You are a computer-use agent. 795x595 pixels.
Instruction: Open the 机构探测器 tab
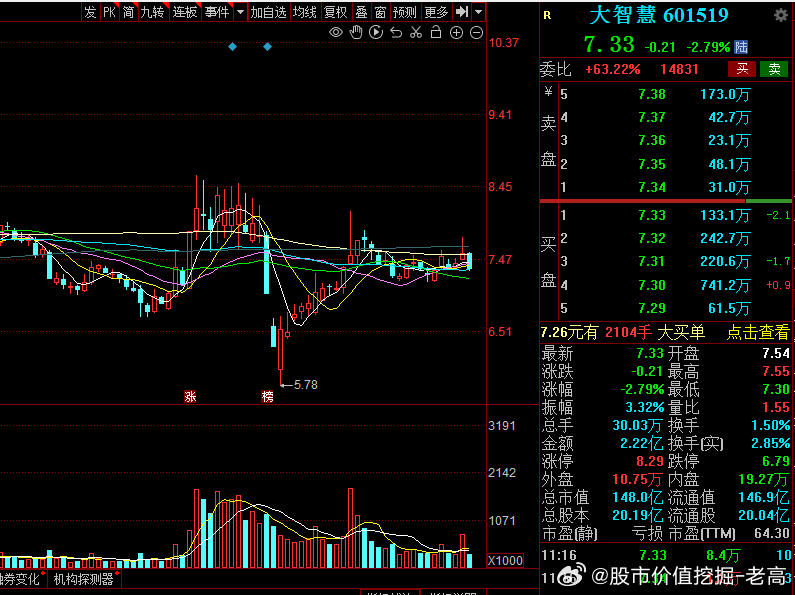[84, 579]
